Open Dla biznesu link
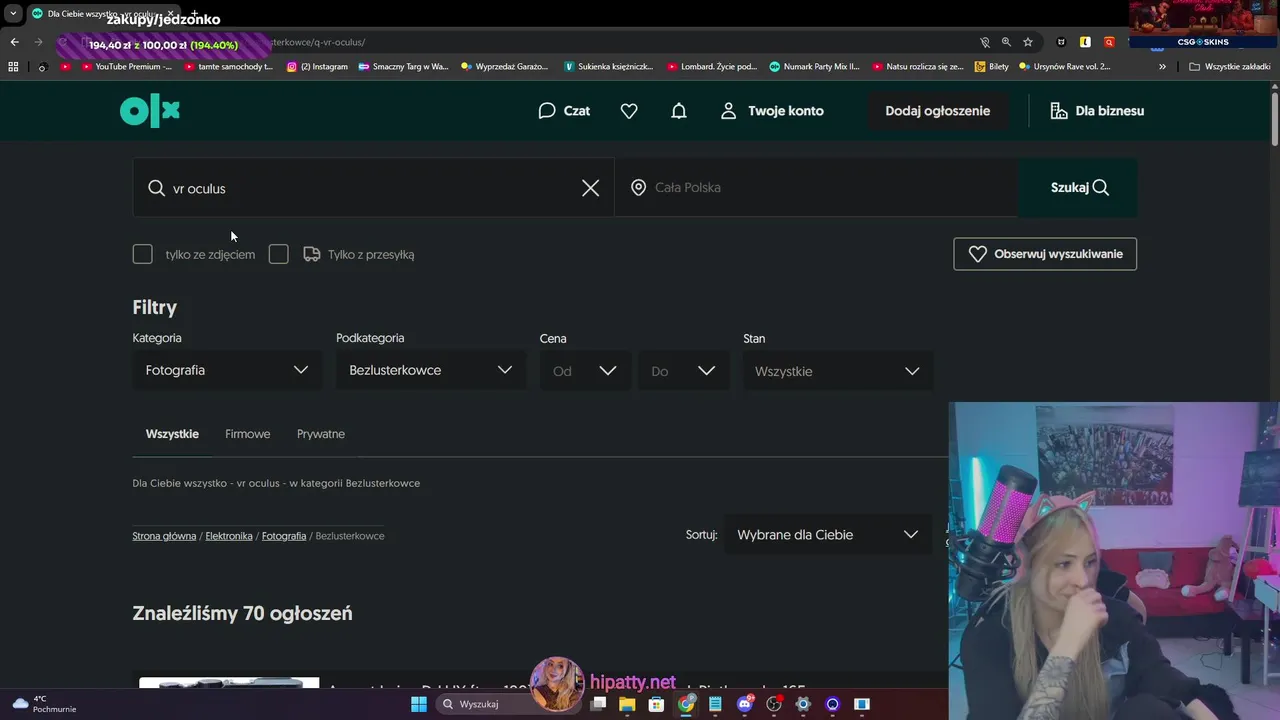The image size is (1280, 720). pyautogui.click(x=1097, y=111)
